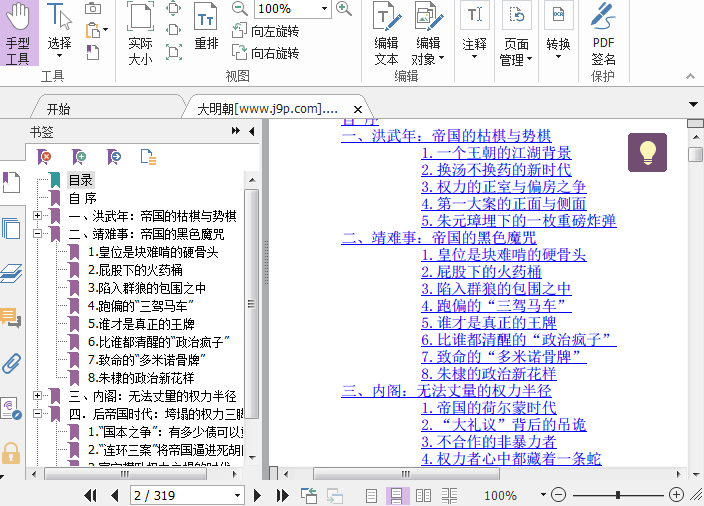Select bookmark 1.皇位是块难啃的硬骨头
The image size is (704, 506).
[x=153, y=252]
